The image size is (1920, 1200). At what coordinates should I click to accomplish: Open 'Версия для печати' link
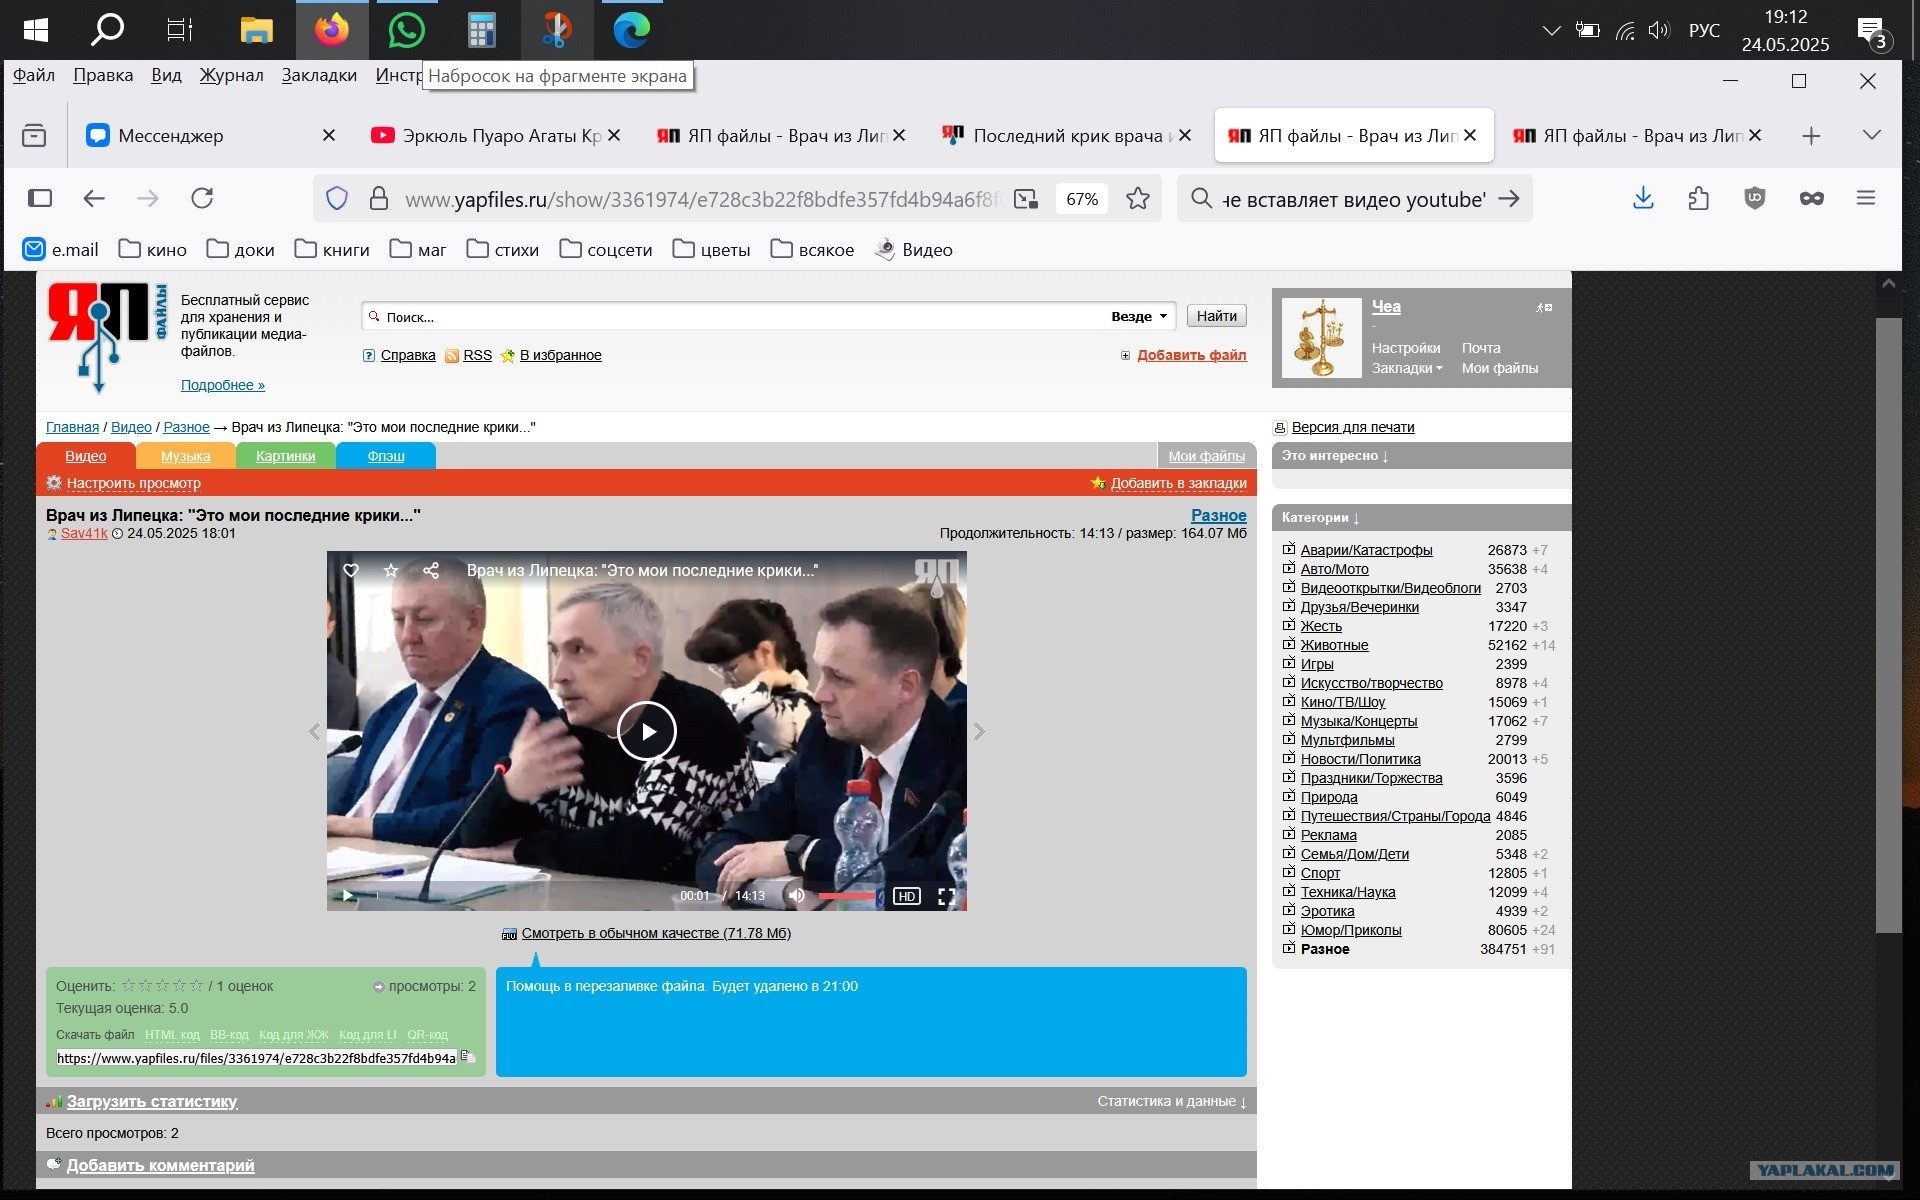click(x=1352, y=427)
